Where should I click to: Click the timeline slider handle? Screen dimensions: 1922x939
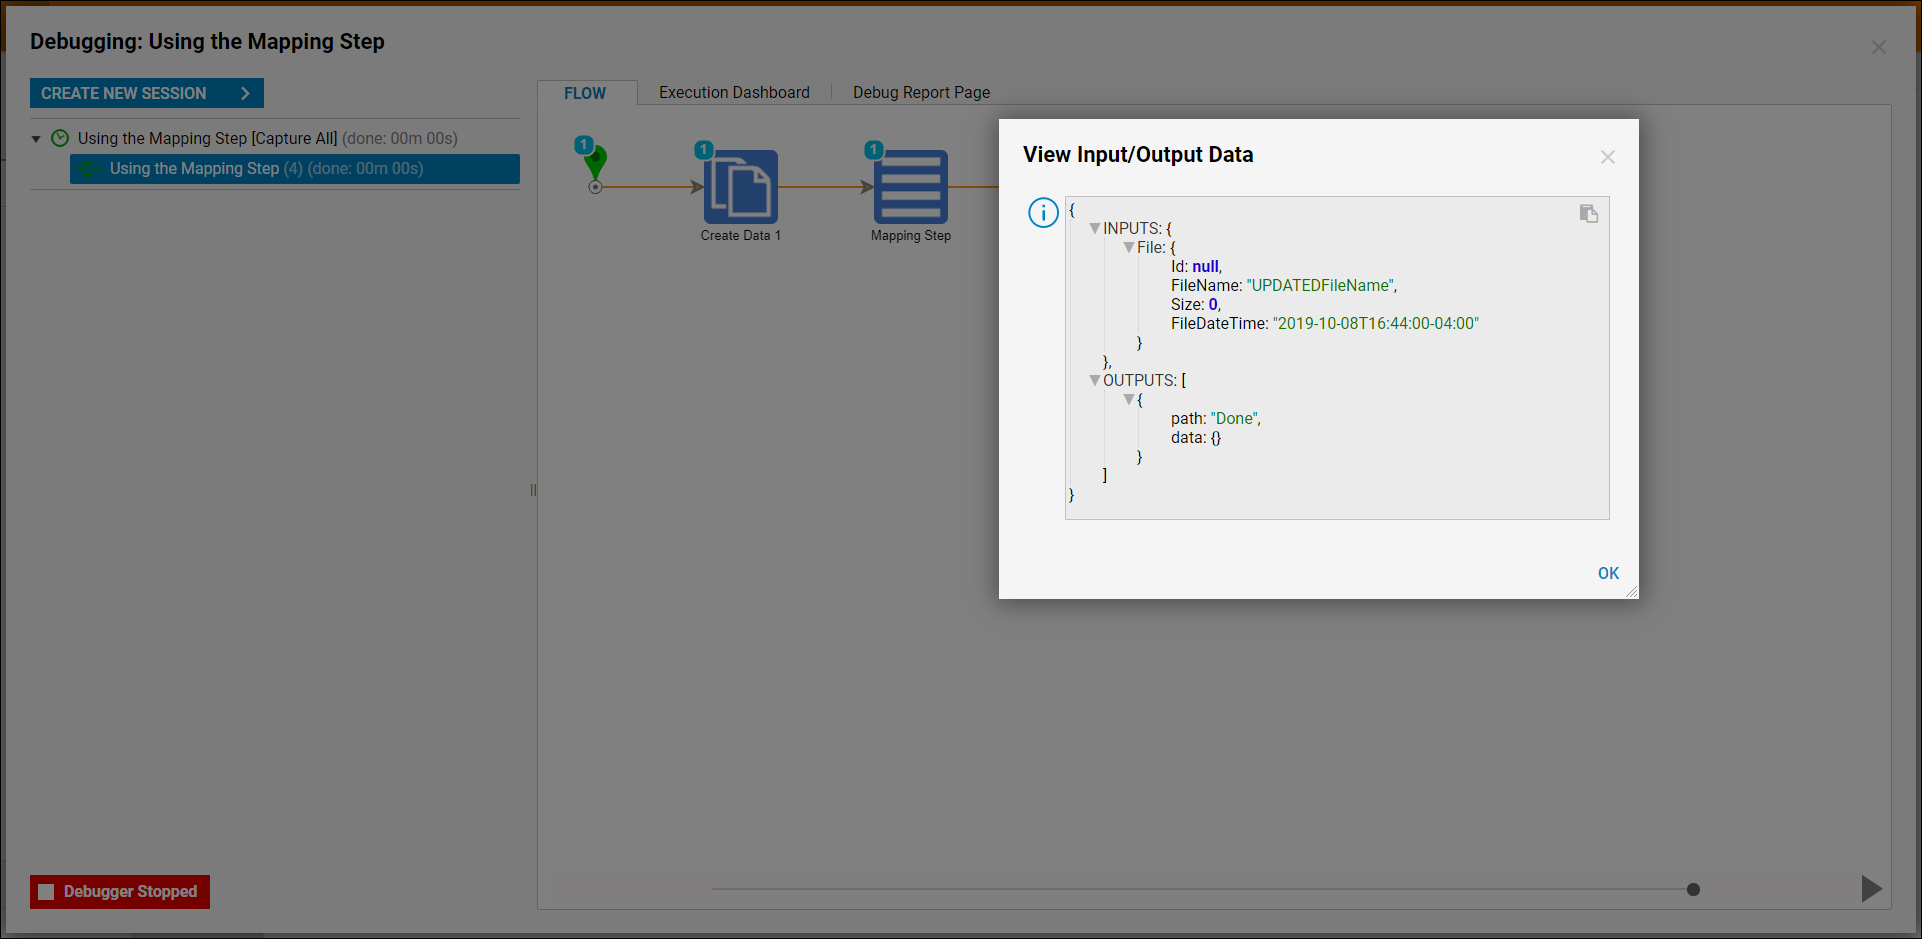(x=1693, y=889)
